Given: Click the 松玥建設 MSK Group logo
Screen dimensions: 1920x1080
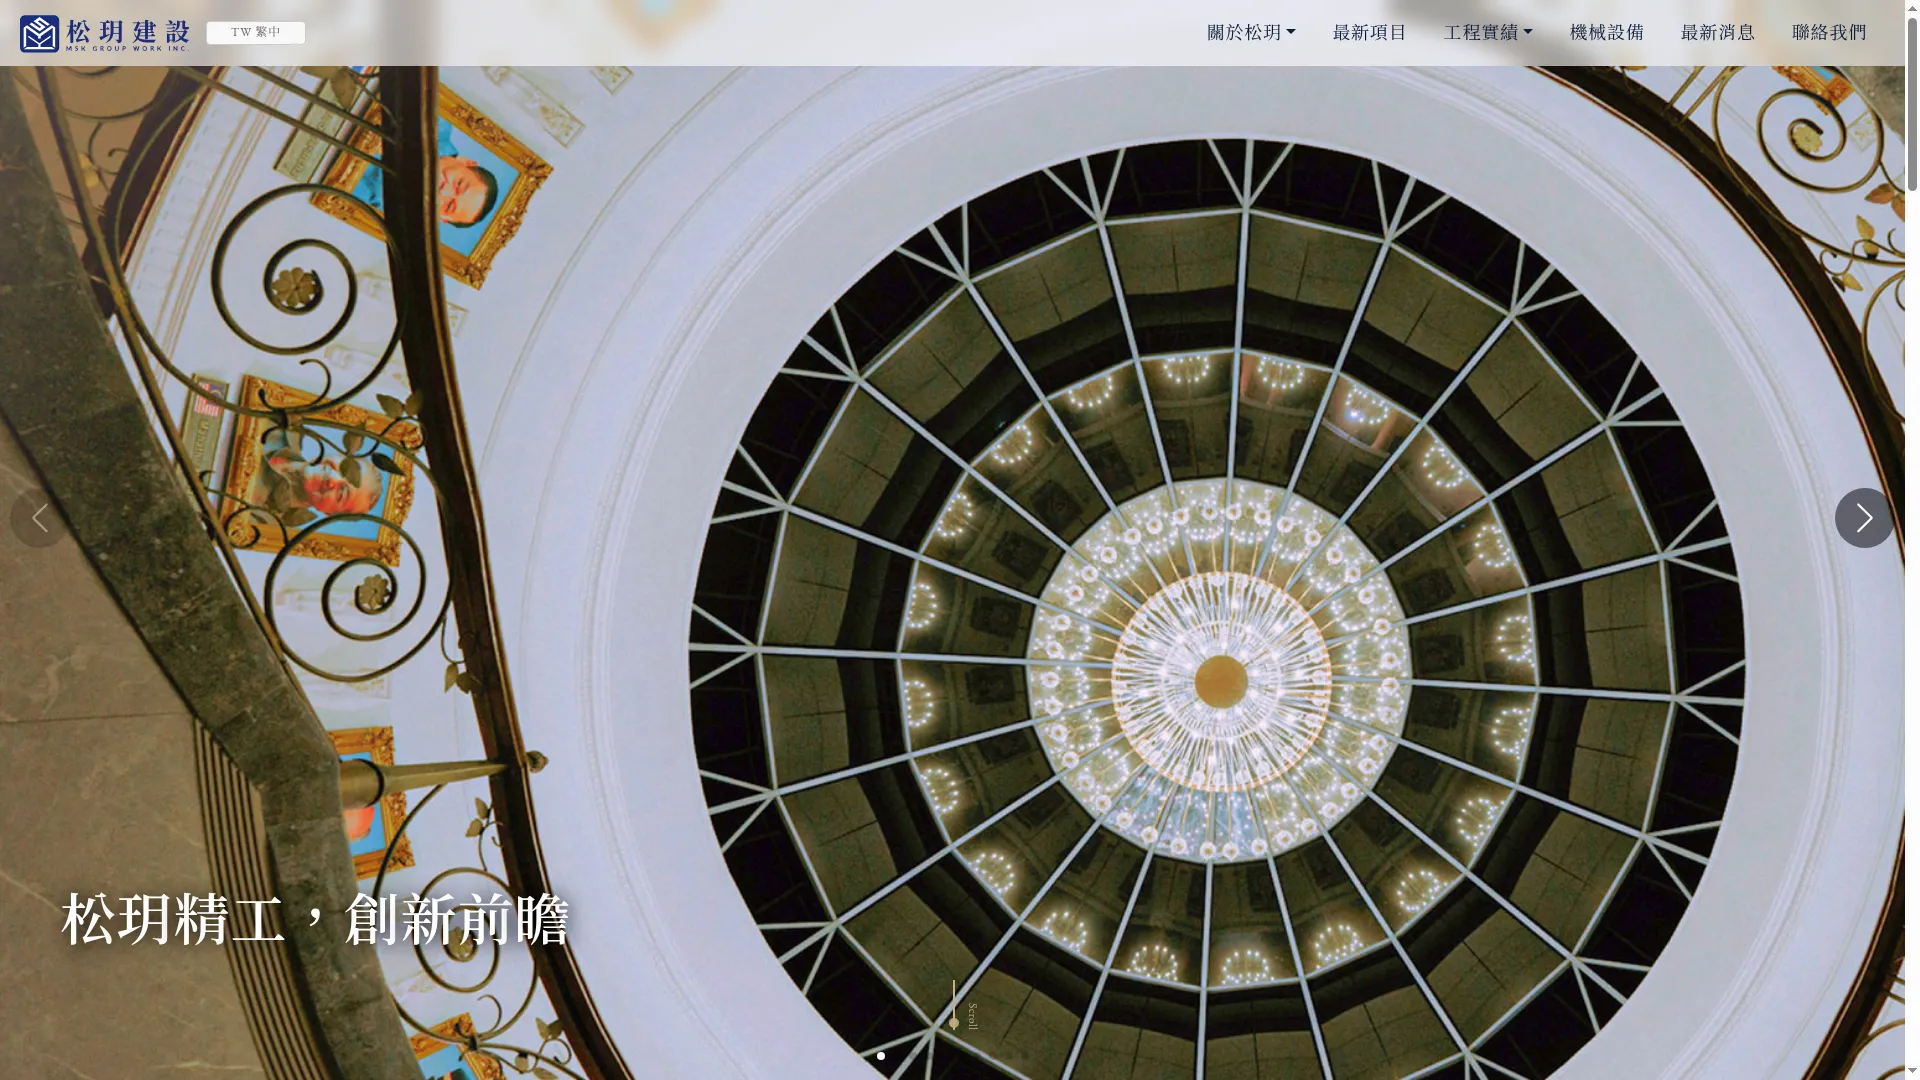Looking at the screenshot, I should tap(104, 33).
